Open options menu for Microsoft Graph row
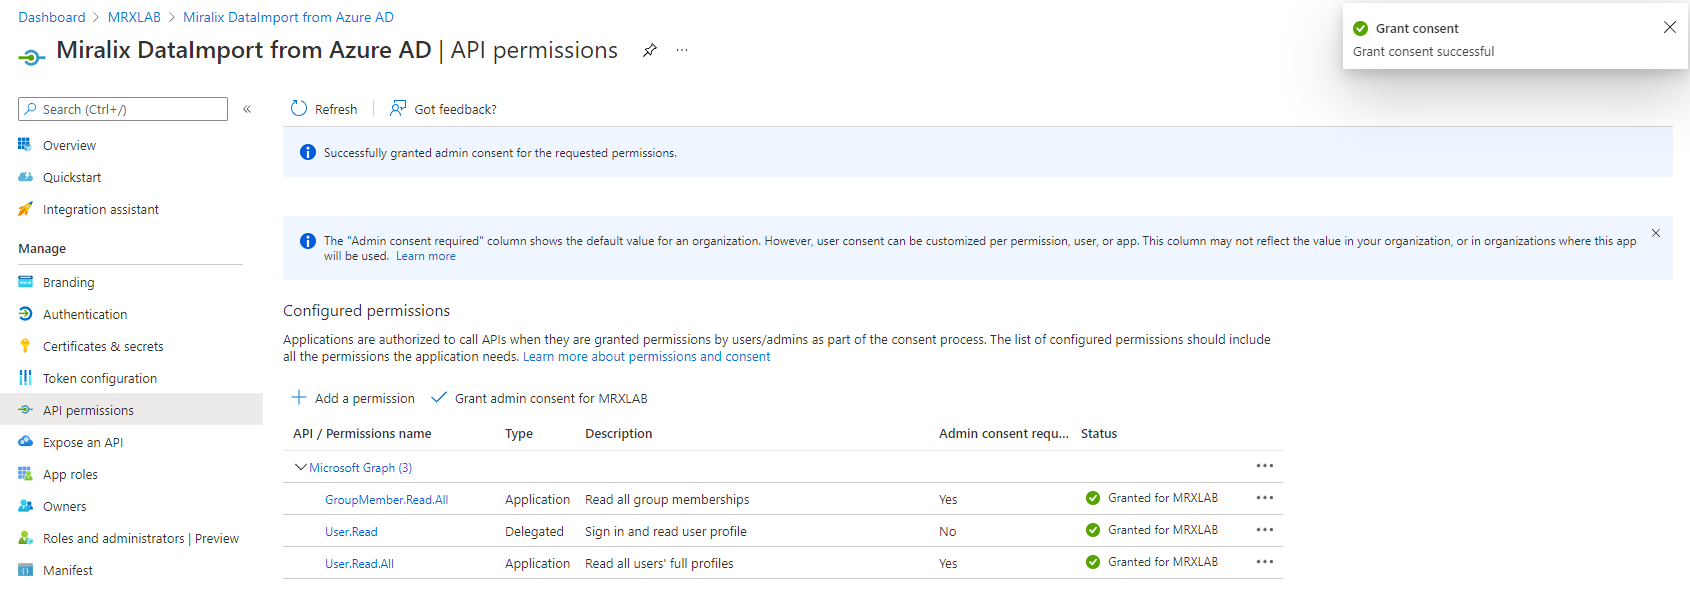The height and width of the screenshot is (595, 1690). [x=1265, y=466]
